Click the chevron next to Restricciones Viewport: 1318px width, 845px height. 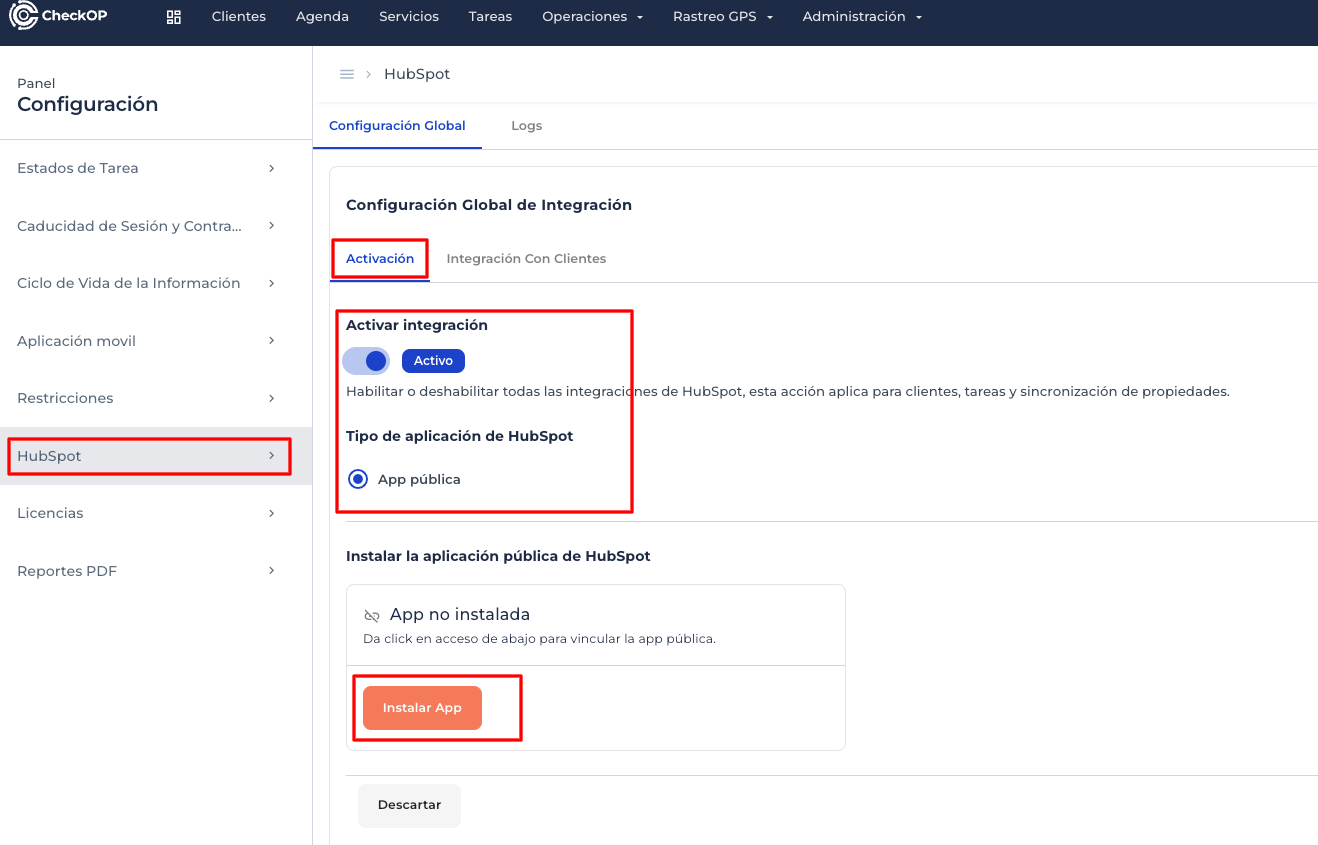click(x=271, y=398)
